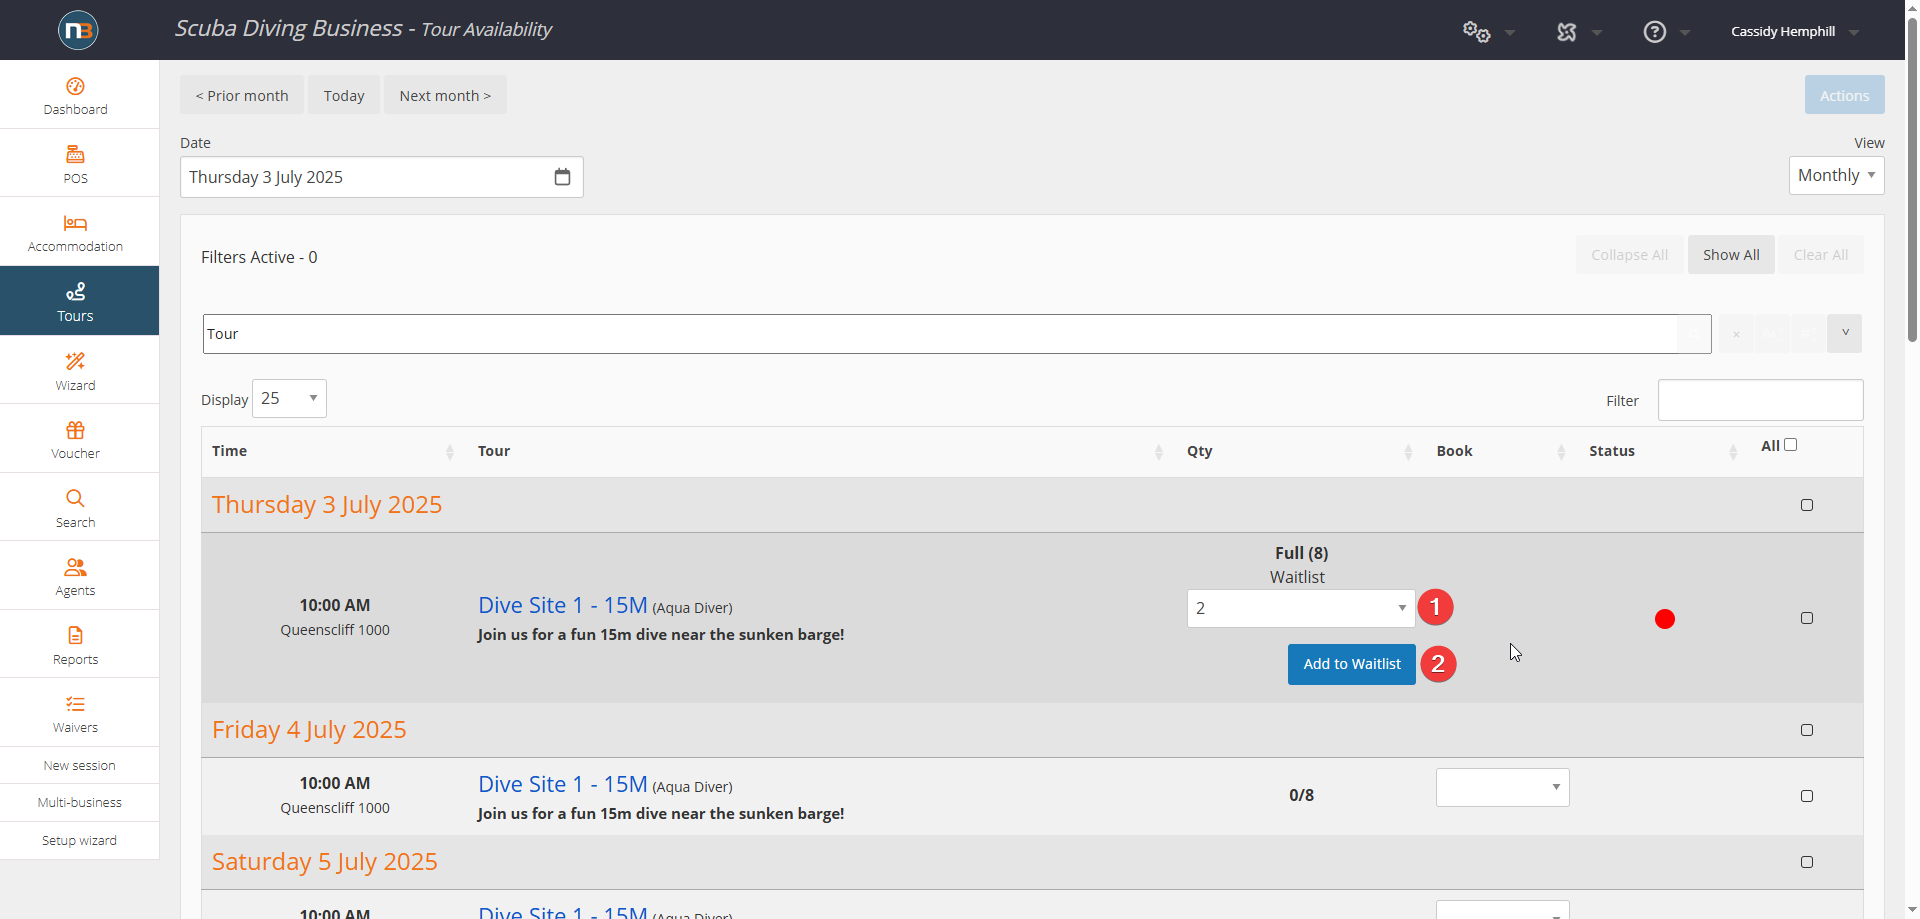Image resolution: width=1920 pixels, height=919 pixels.
Task: Click the 0/8 quantity for Friday
Action: pos(1301,795)
